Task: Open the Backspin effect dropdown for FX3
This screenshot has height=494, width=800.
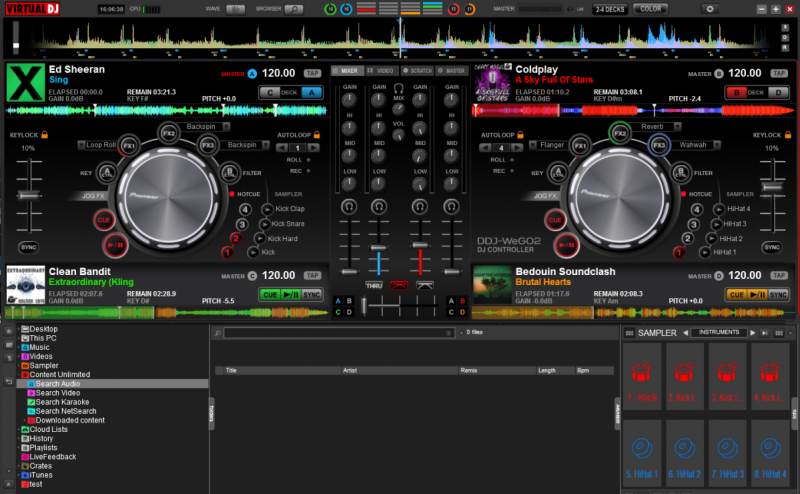Action: pos(266,145)
